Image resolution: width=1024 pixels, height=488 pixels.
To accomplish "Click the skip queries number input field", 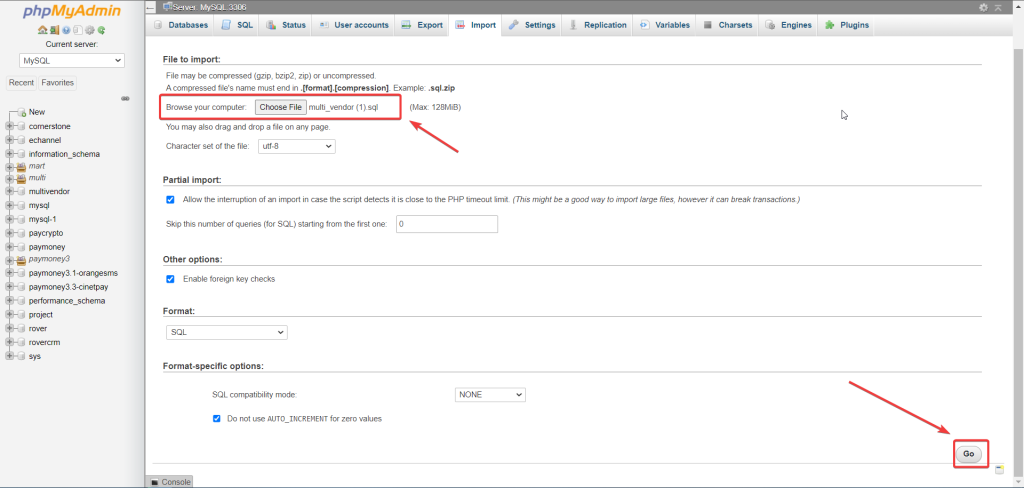I will point(447,224).
